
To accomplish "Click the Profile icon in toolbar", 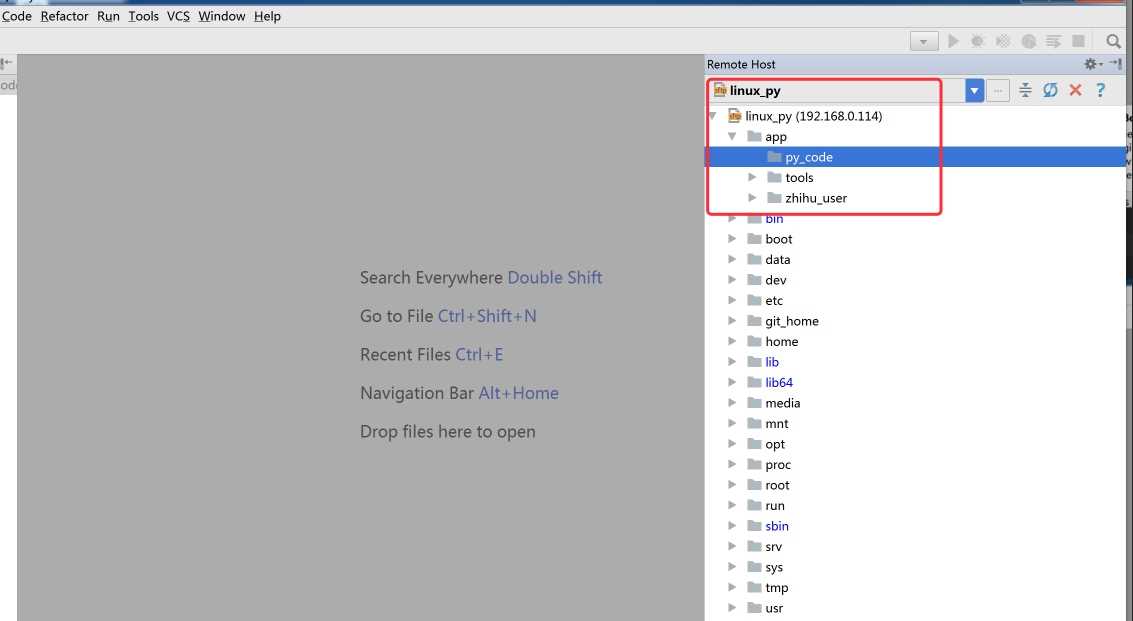I will coord(1028,41).
